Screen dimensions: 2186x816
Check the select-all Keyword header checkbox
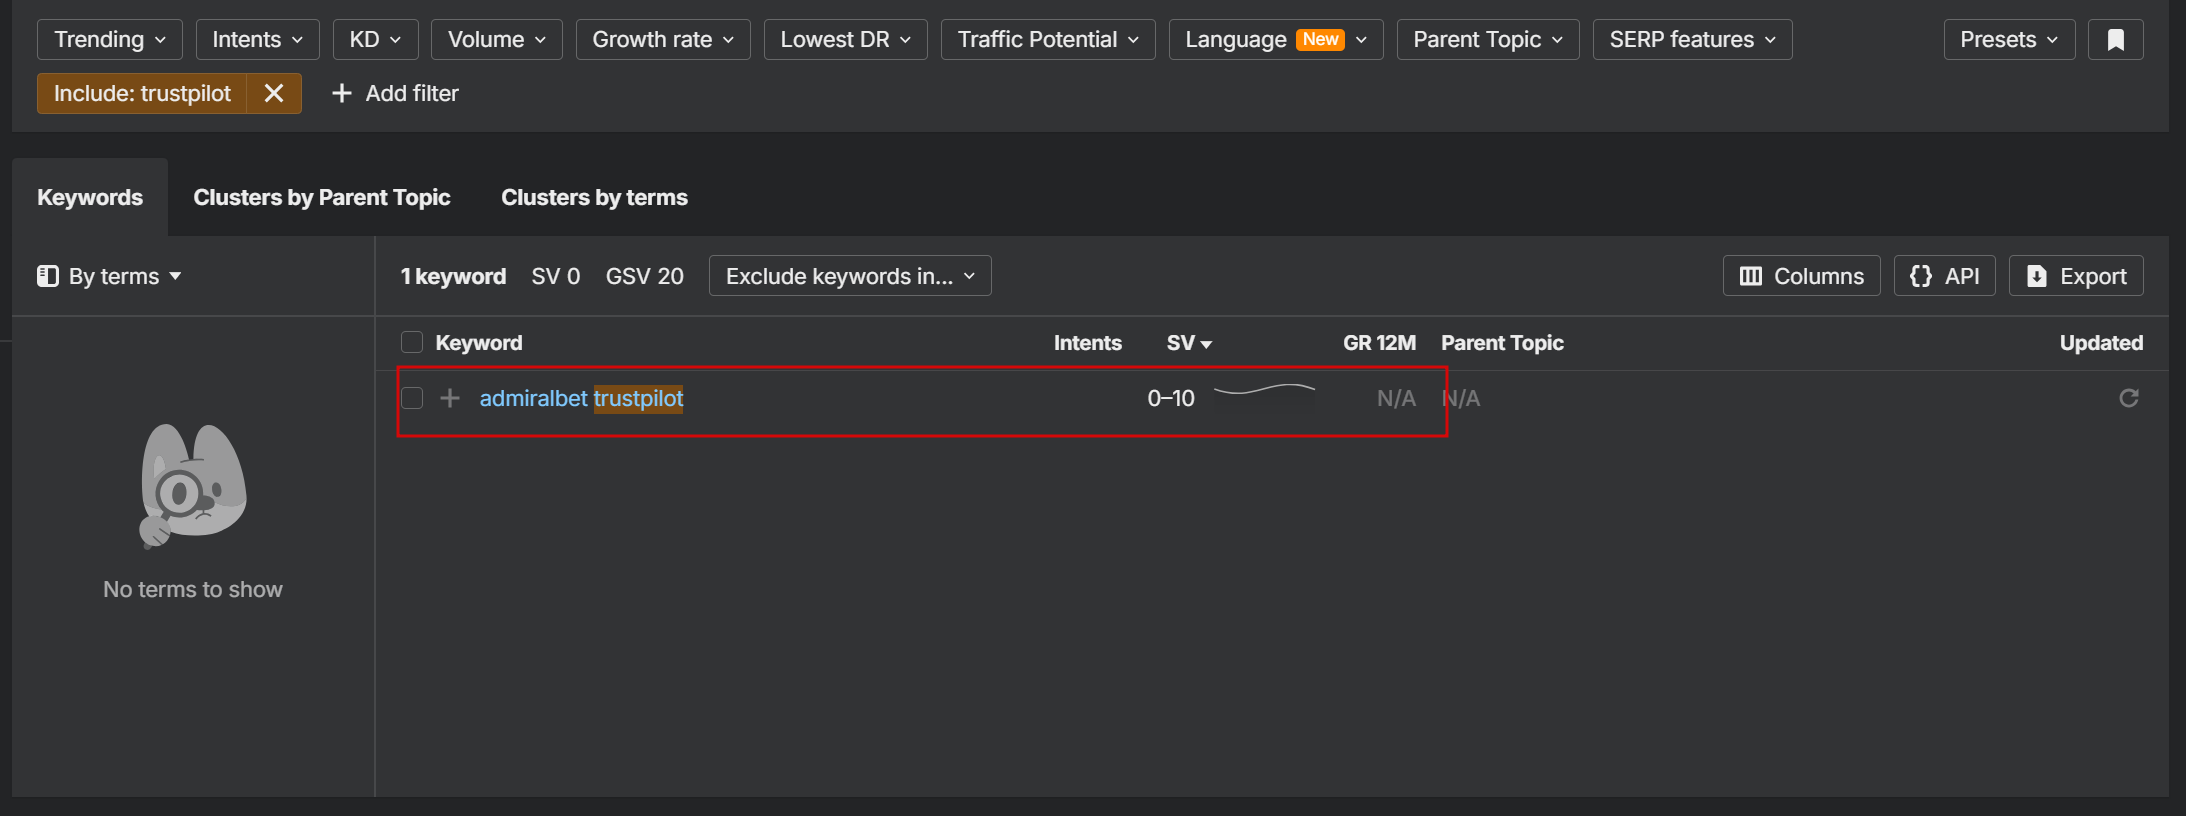coord(412,343)
